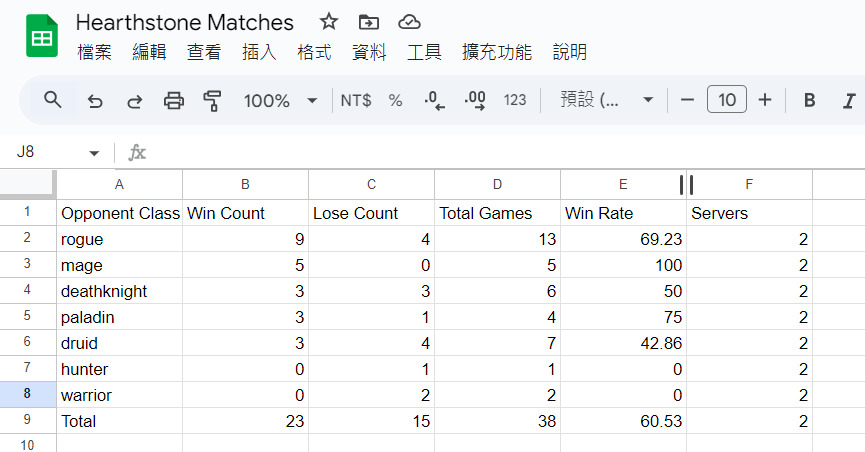The image size is (865, 452).
Task: Expand the font family dropdown
Action: pyautogui.click(x=607, y=100)
